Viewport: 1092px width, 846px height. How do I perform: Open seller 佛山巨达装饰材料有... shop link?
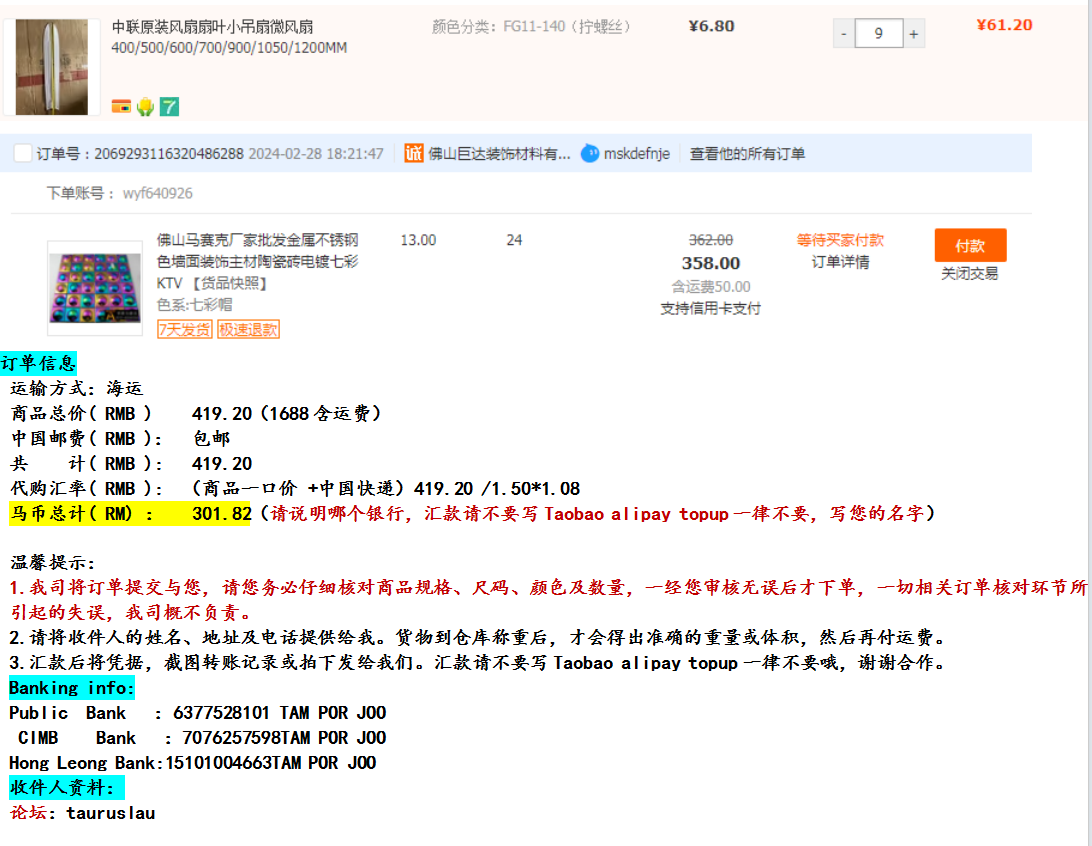[499, 154]
